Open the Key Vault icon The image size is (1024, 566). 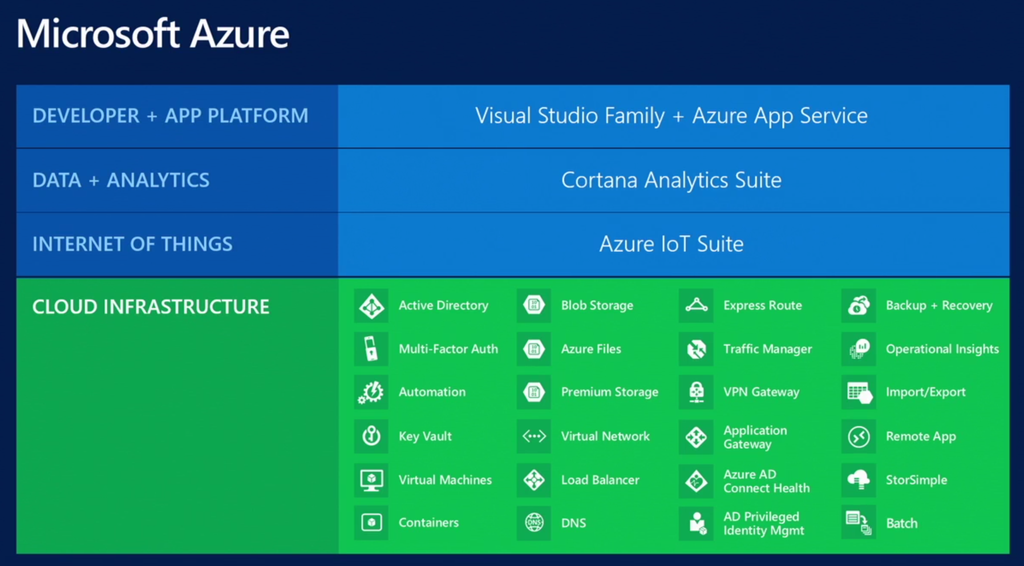[371, 436]
